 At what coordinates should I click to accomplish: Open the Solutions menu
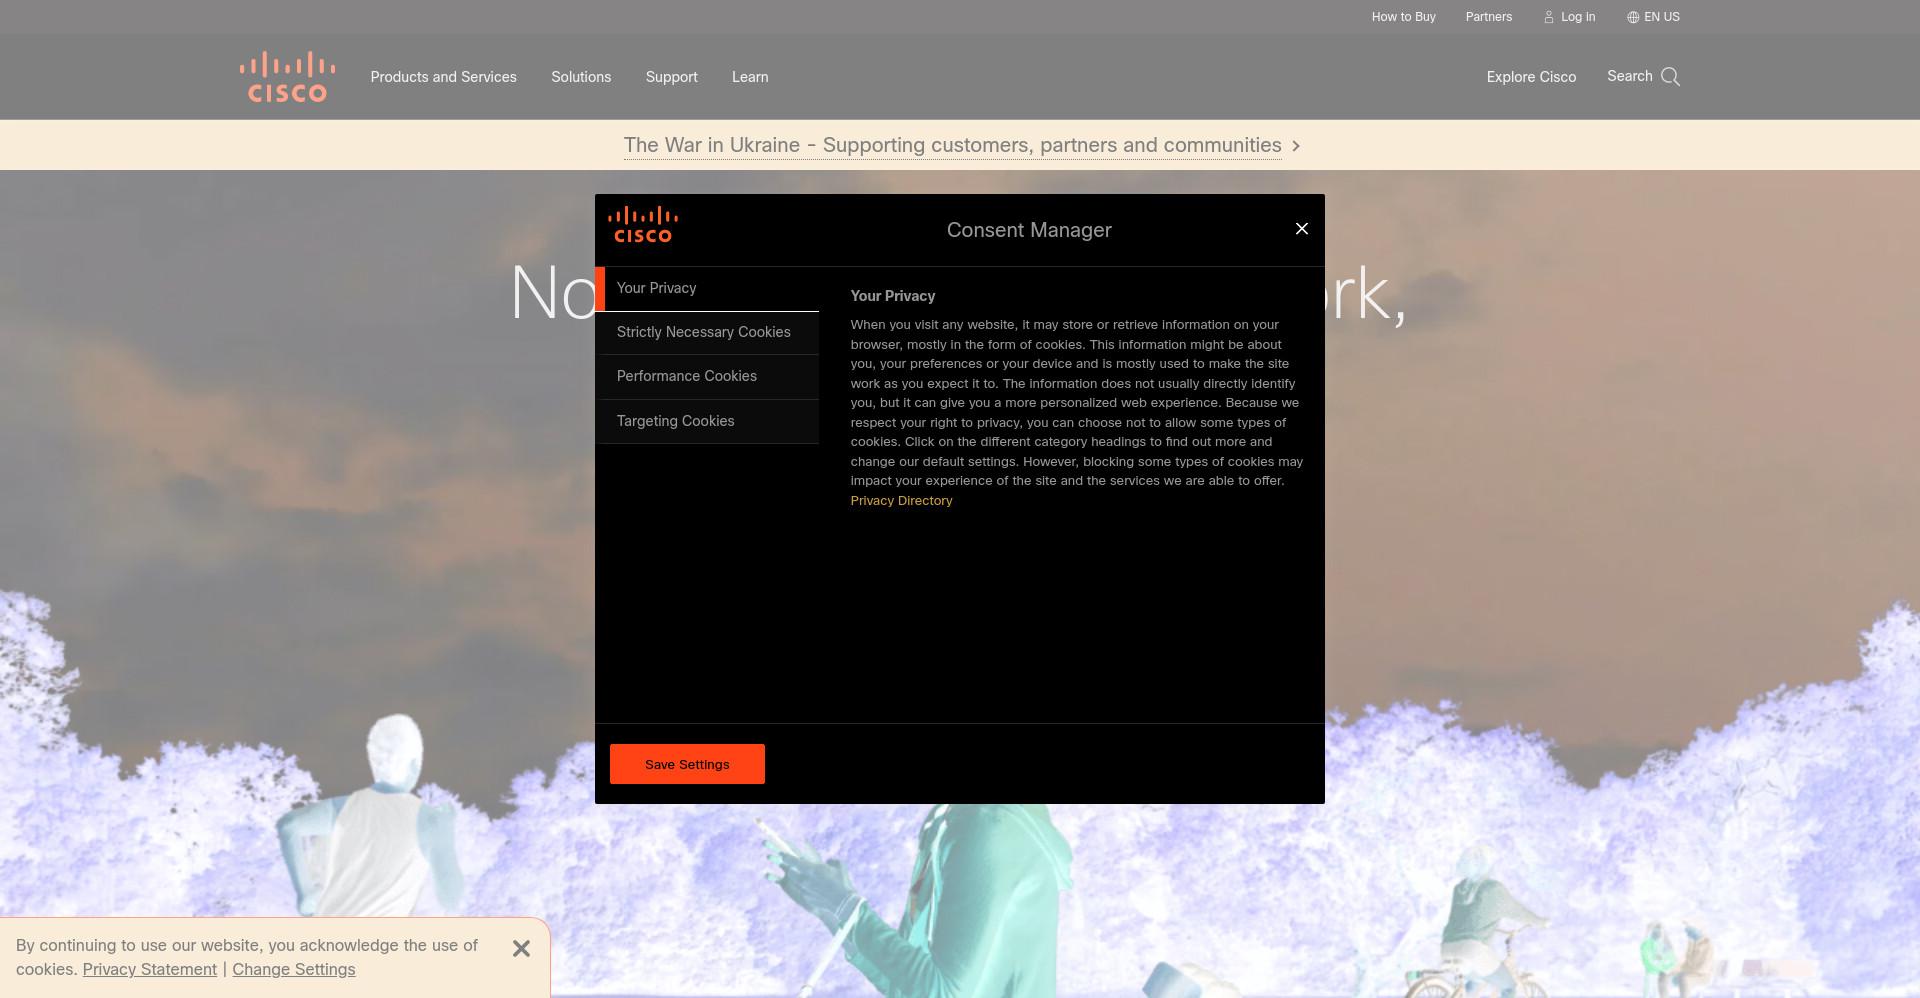tap(581, 77)
